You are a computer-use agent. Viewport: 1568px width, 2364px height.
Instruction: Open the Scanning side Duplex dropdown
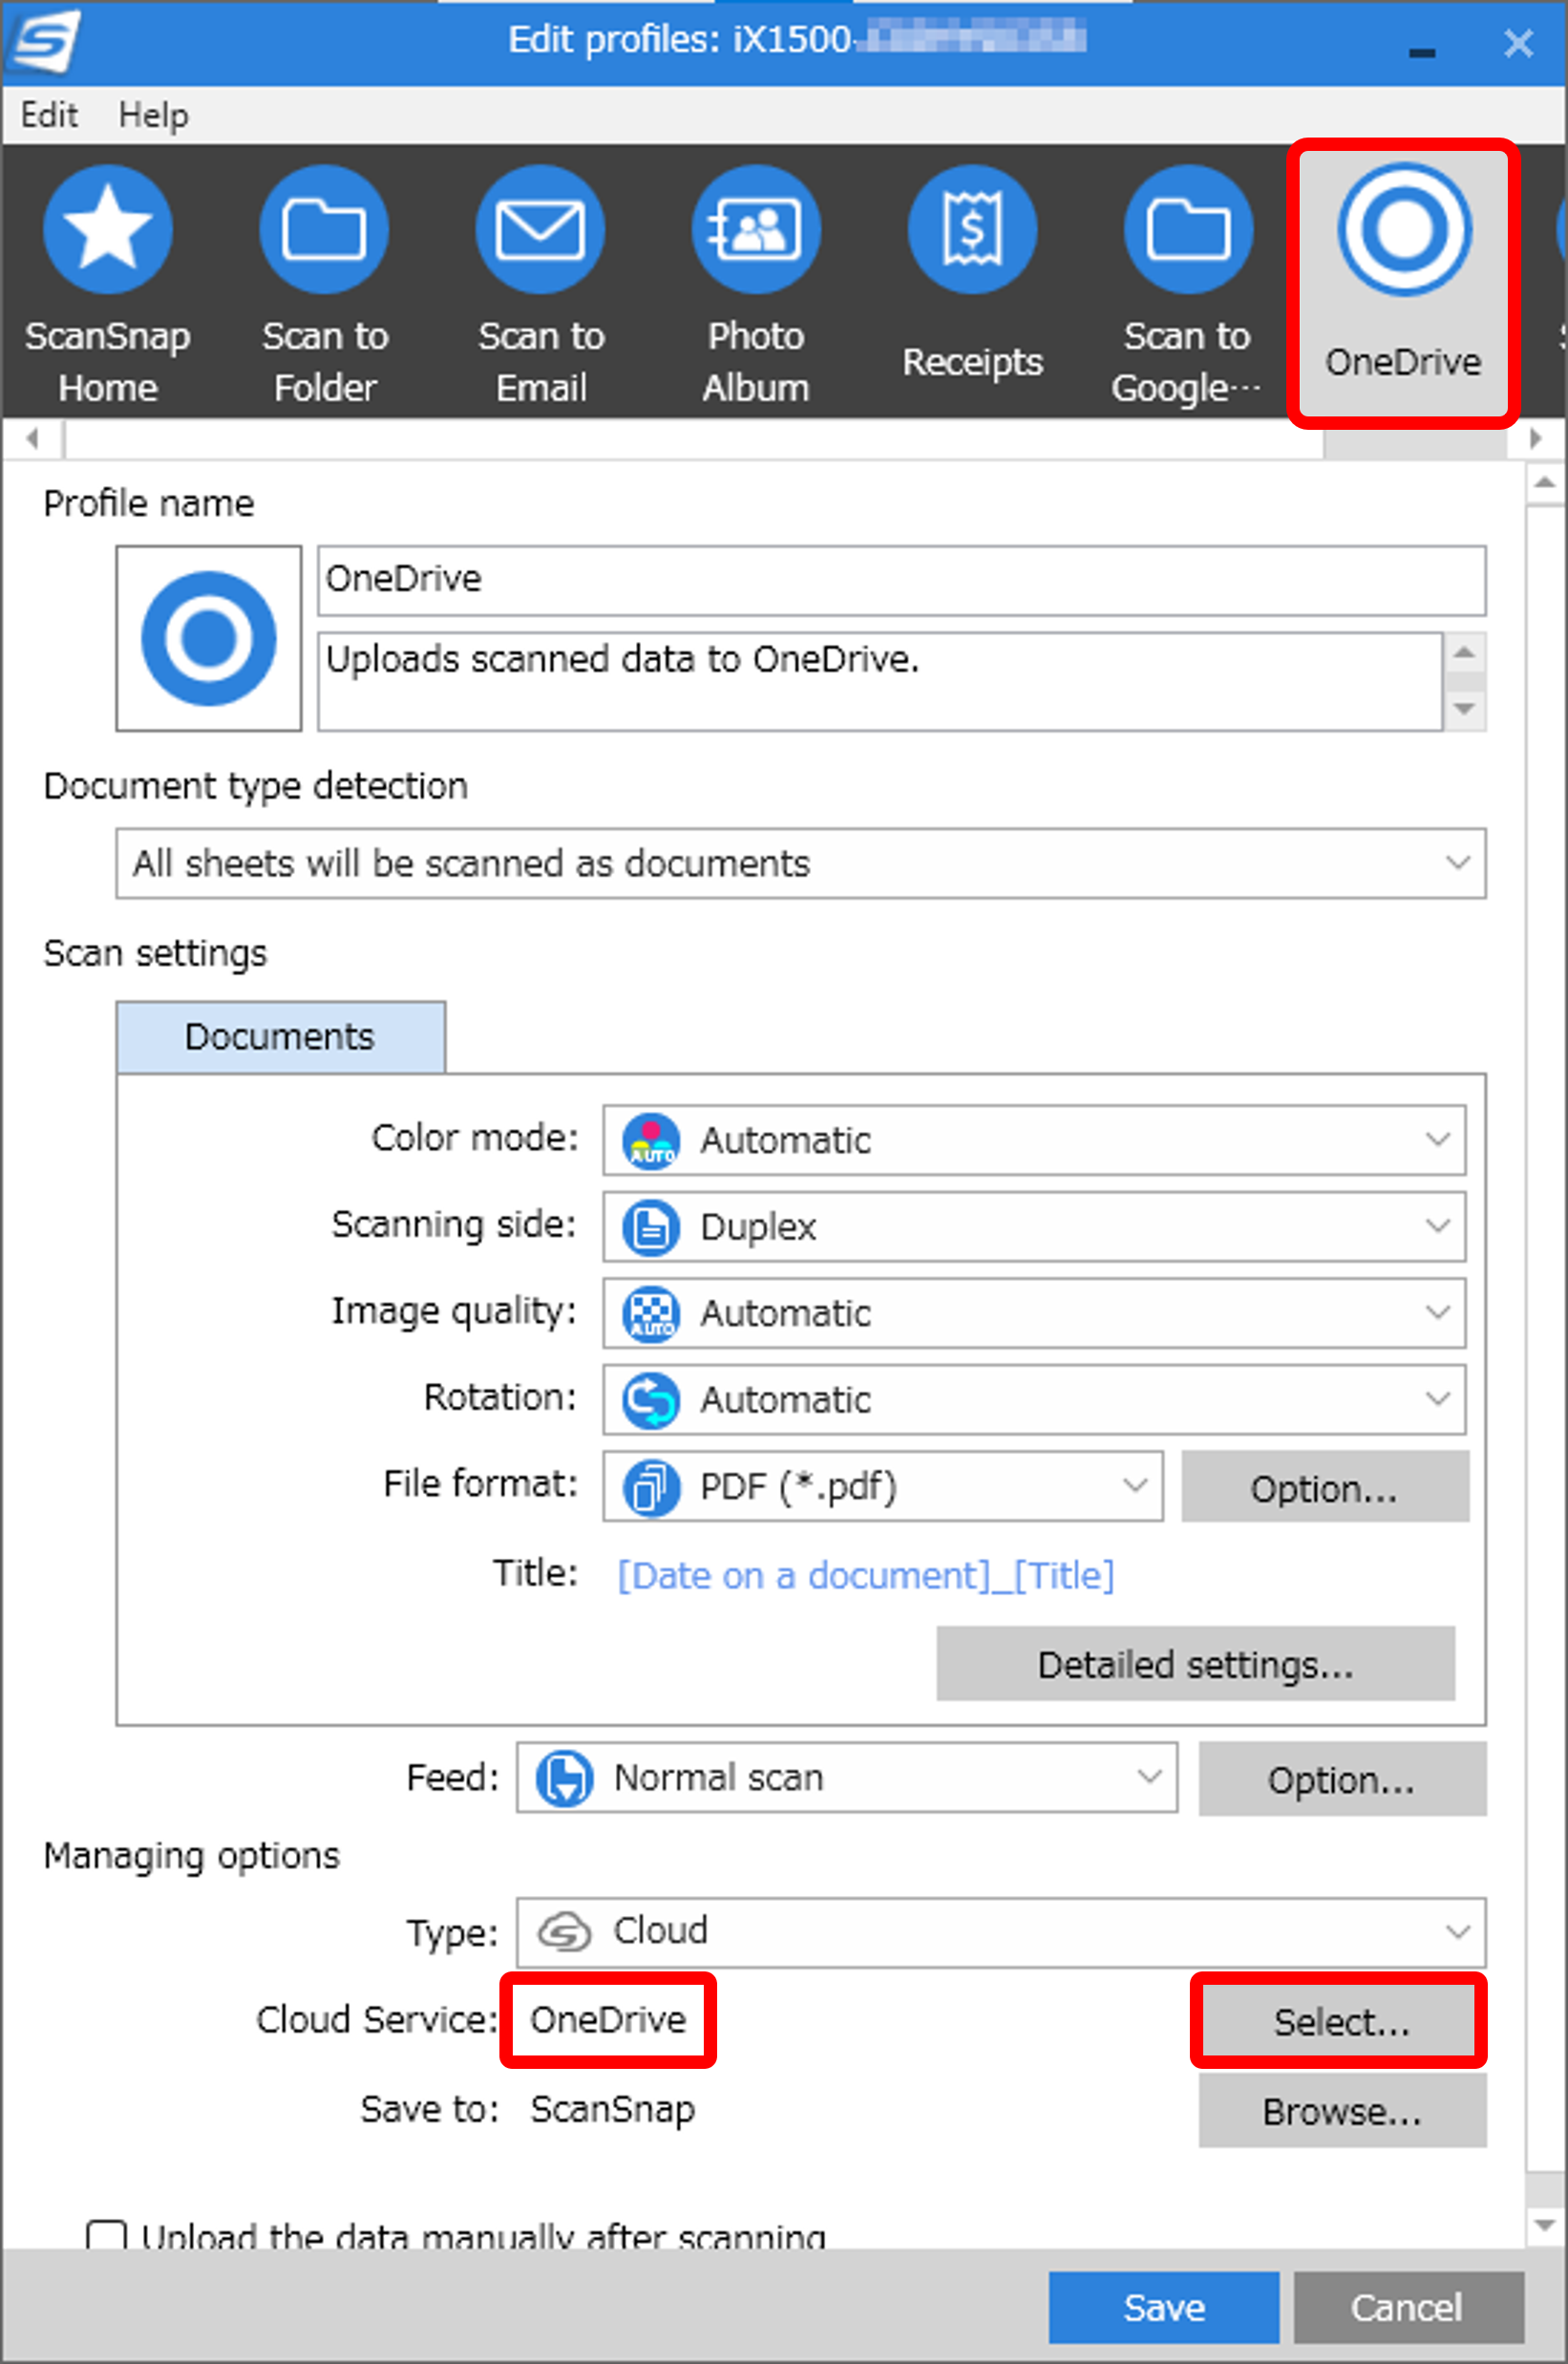[1034, 1226]
